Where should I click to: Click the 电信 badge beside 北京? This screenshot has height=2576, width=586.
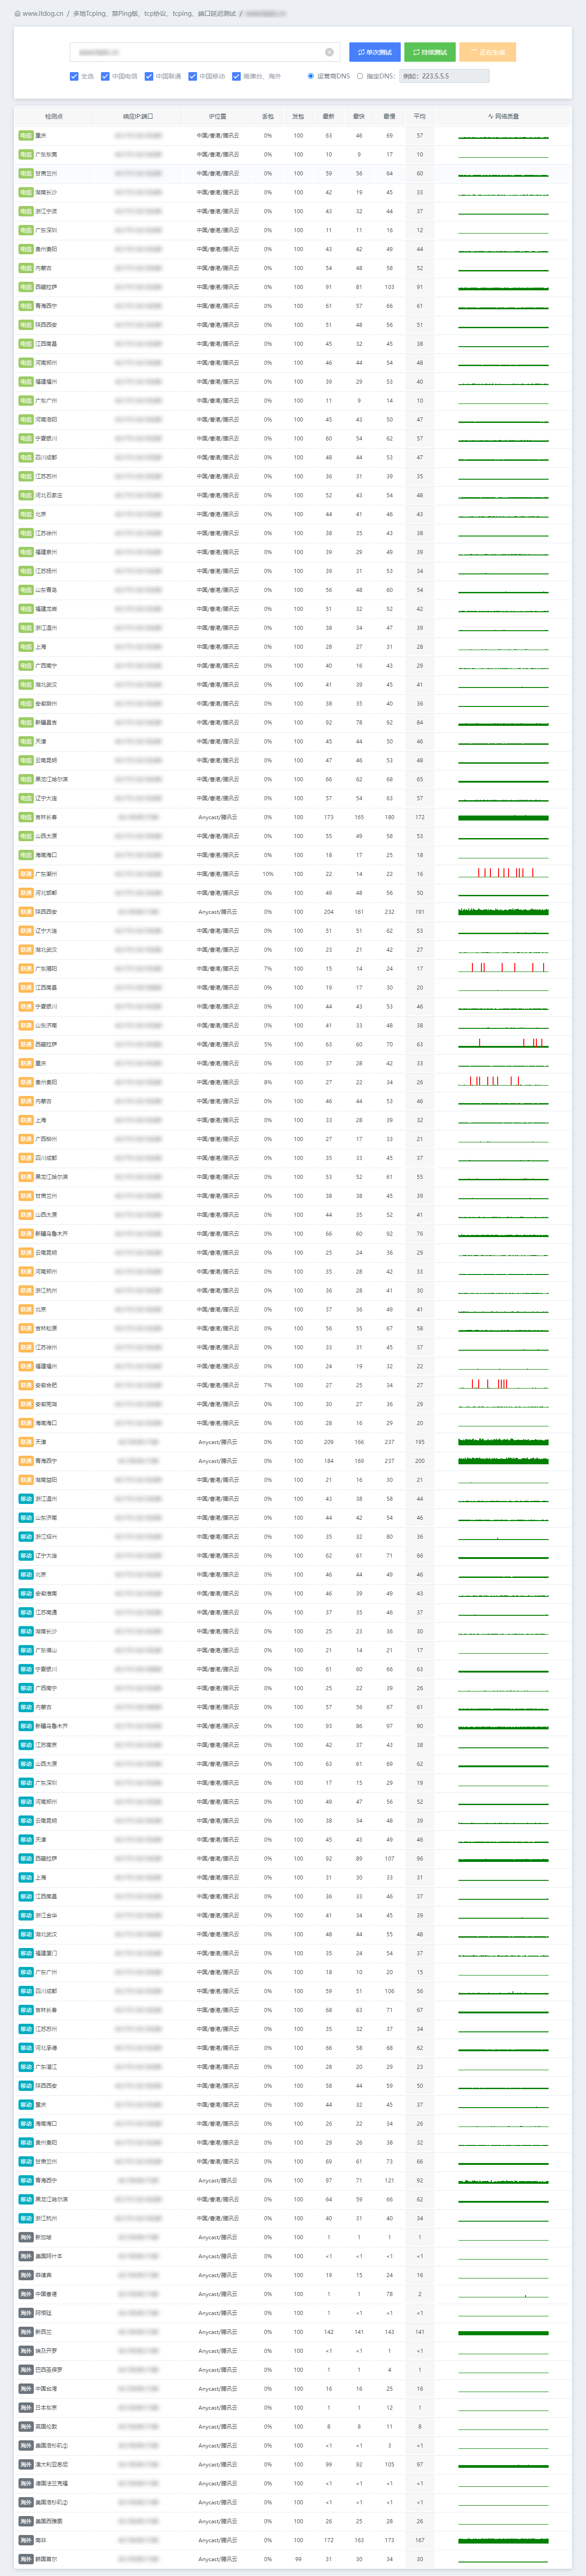(x=26, y=514)
